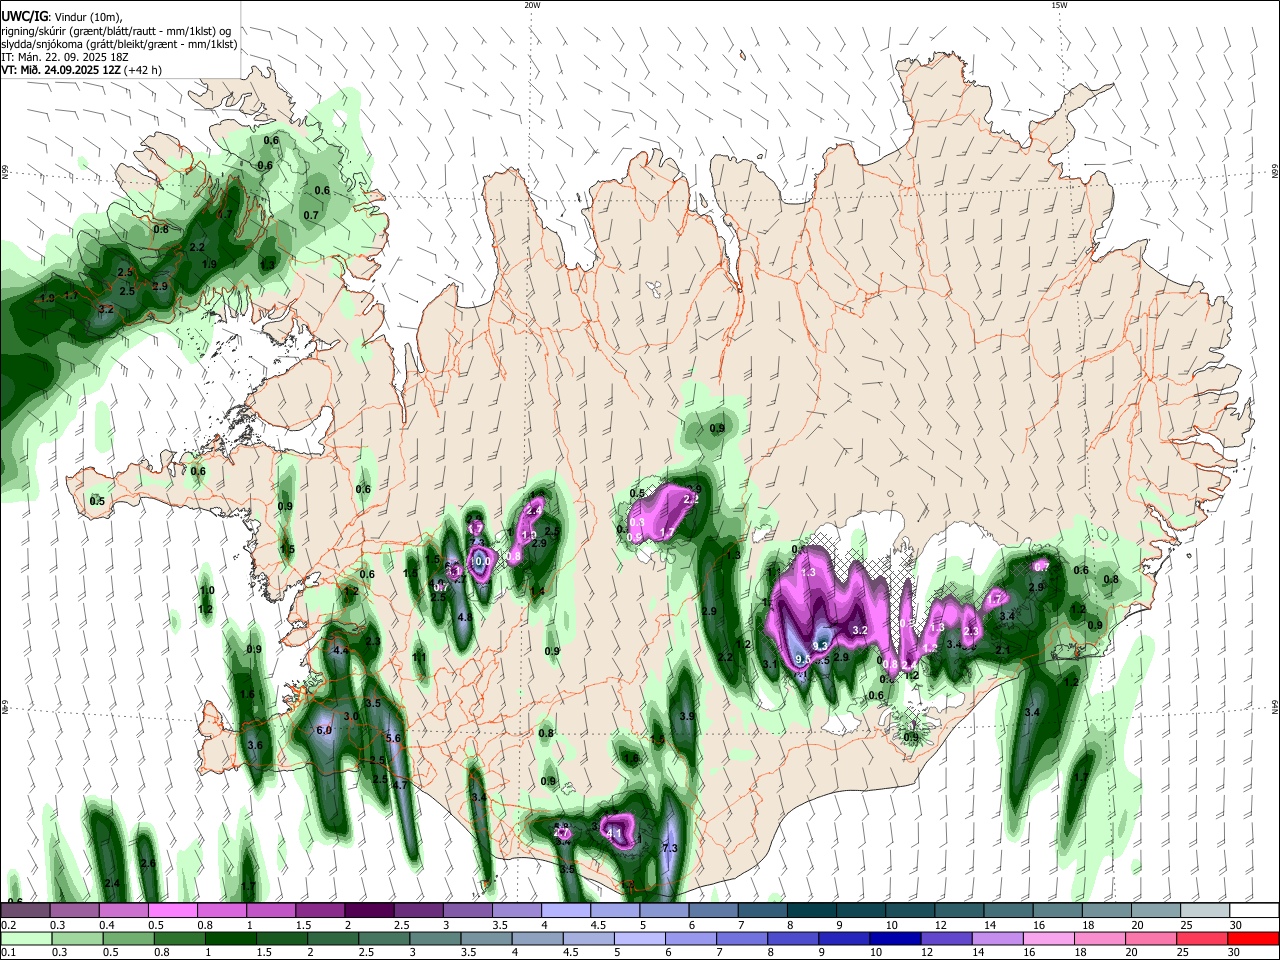Select pink swatch labeled 16 in lower legend row
1280x960 pixels.
coord(1047,938)
